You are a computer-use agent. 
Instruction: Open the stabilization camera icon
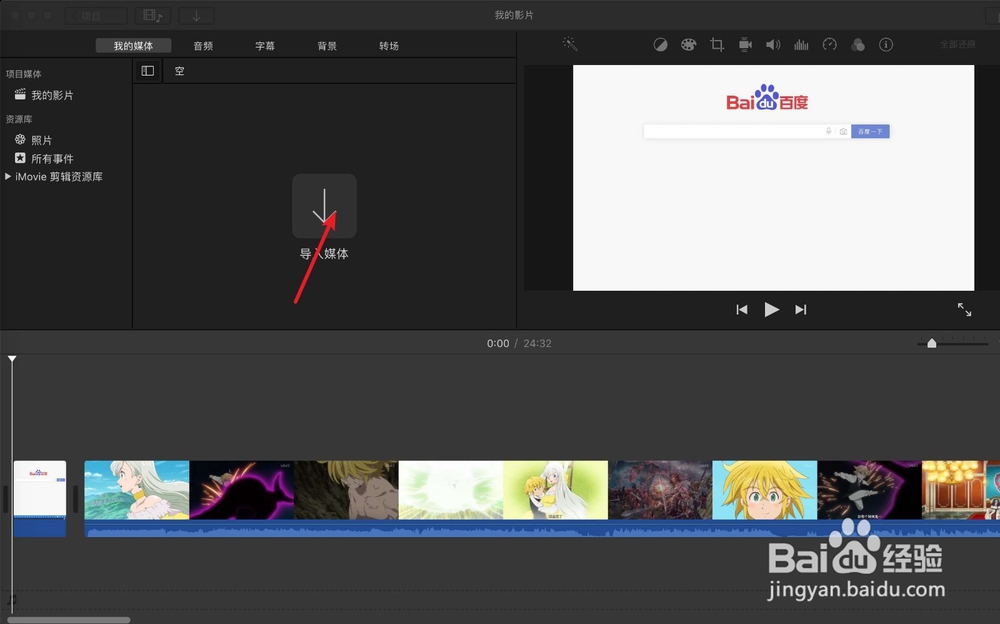click(745, 45)
